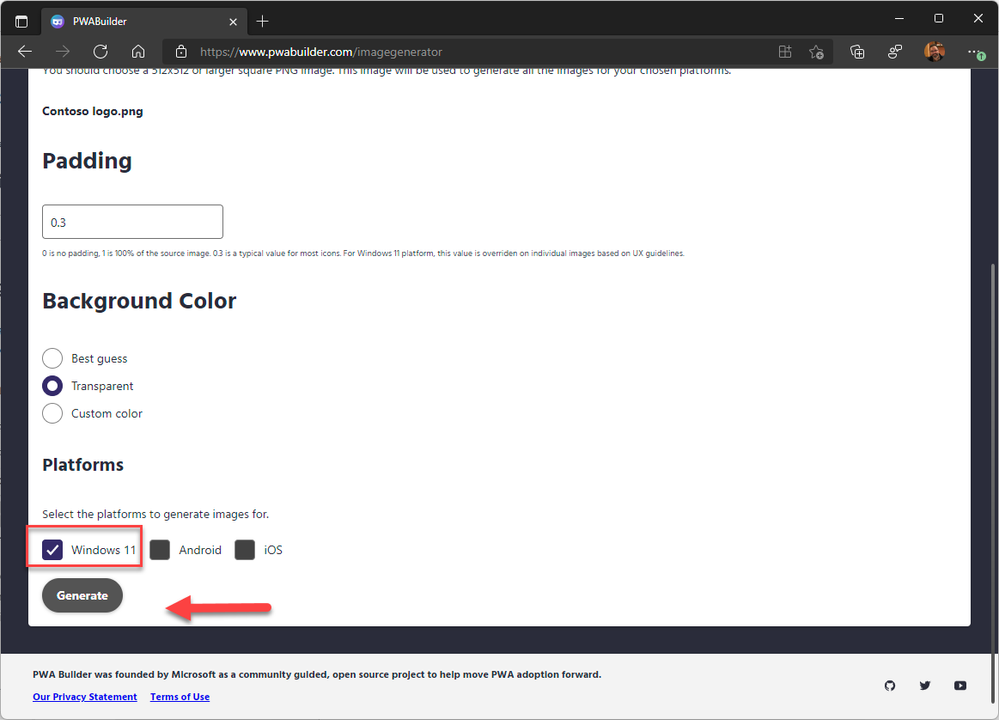Check the Android platform checkbox
The height and width of the screenshot is (720, 999).
160,549
